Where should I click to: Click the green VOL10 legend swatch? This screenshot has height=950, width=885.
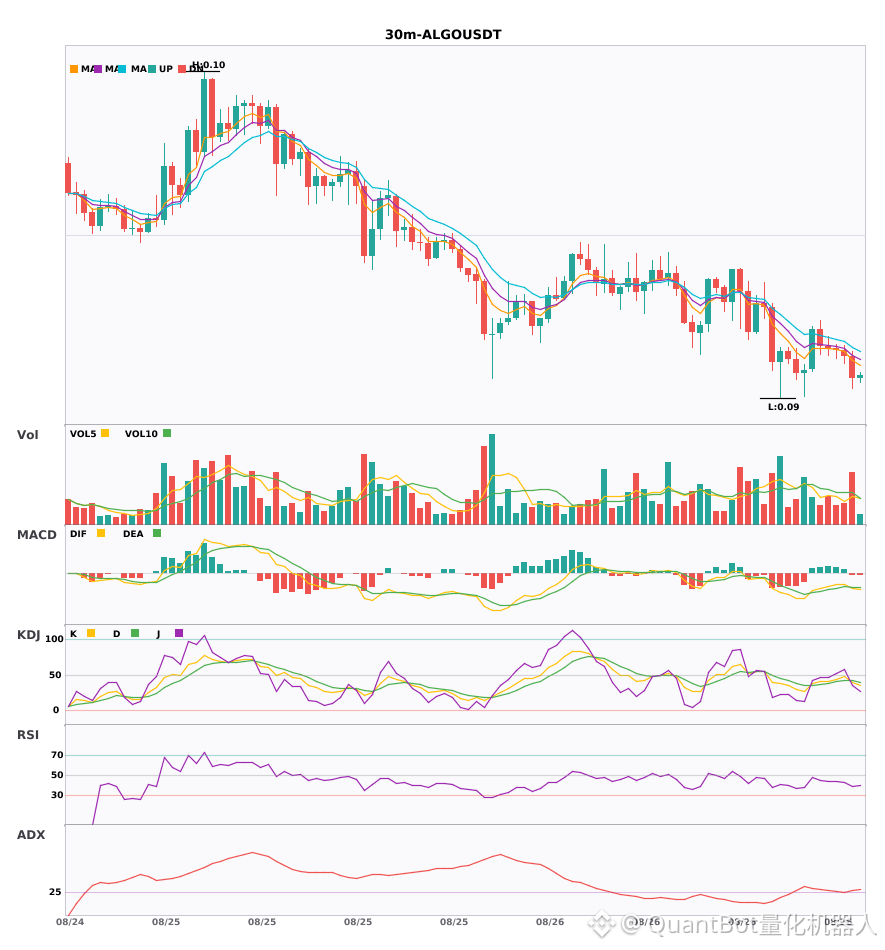(x=167, y=433)
